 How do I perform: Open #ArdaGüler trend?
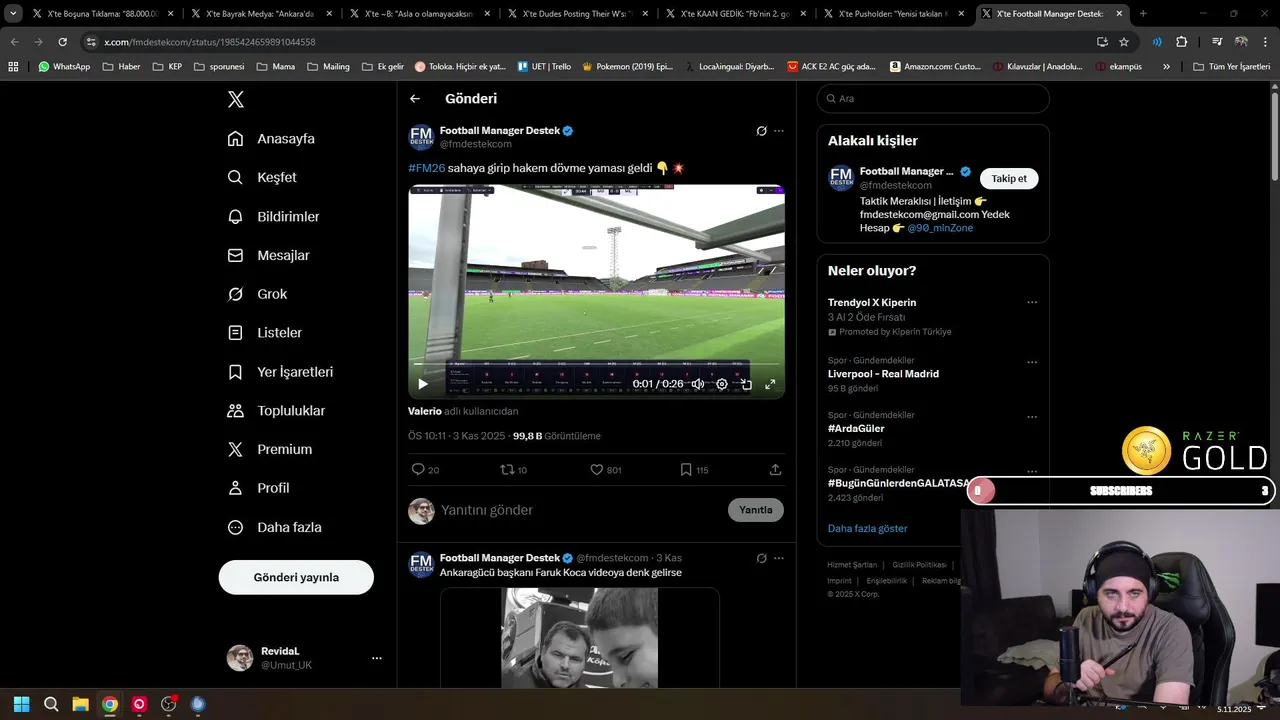click(856, 428)
